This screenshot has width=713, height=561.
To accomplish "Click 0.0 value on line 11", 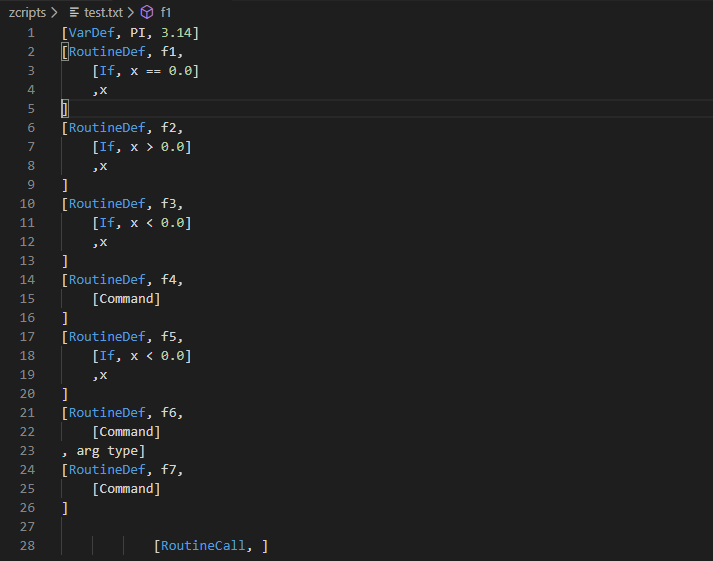I will pos(172,223).
